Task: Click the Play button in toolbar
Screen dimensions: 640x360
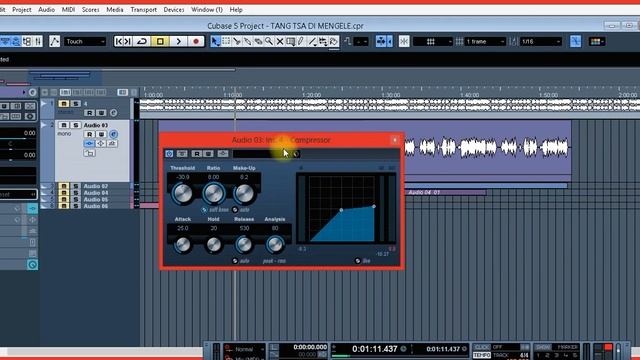Action: point(178,41)
